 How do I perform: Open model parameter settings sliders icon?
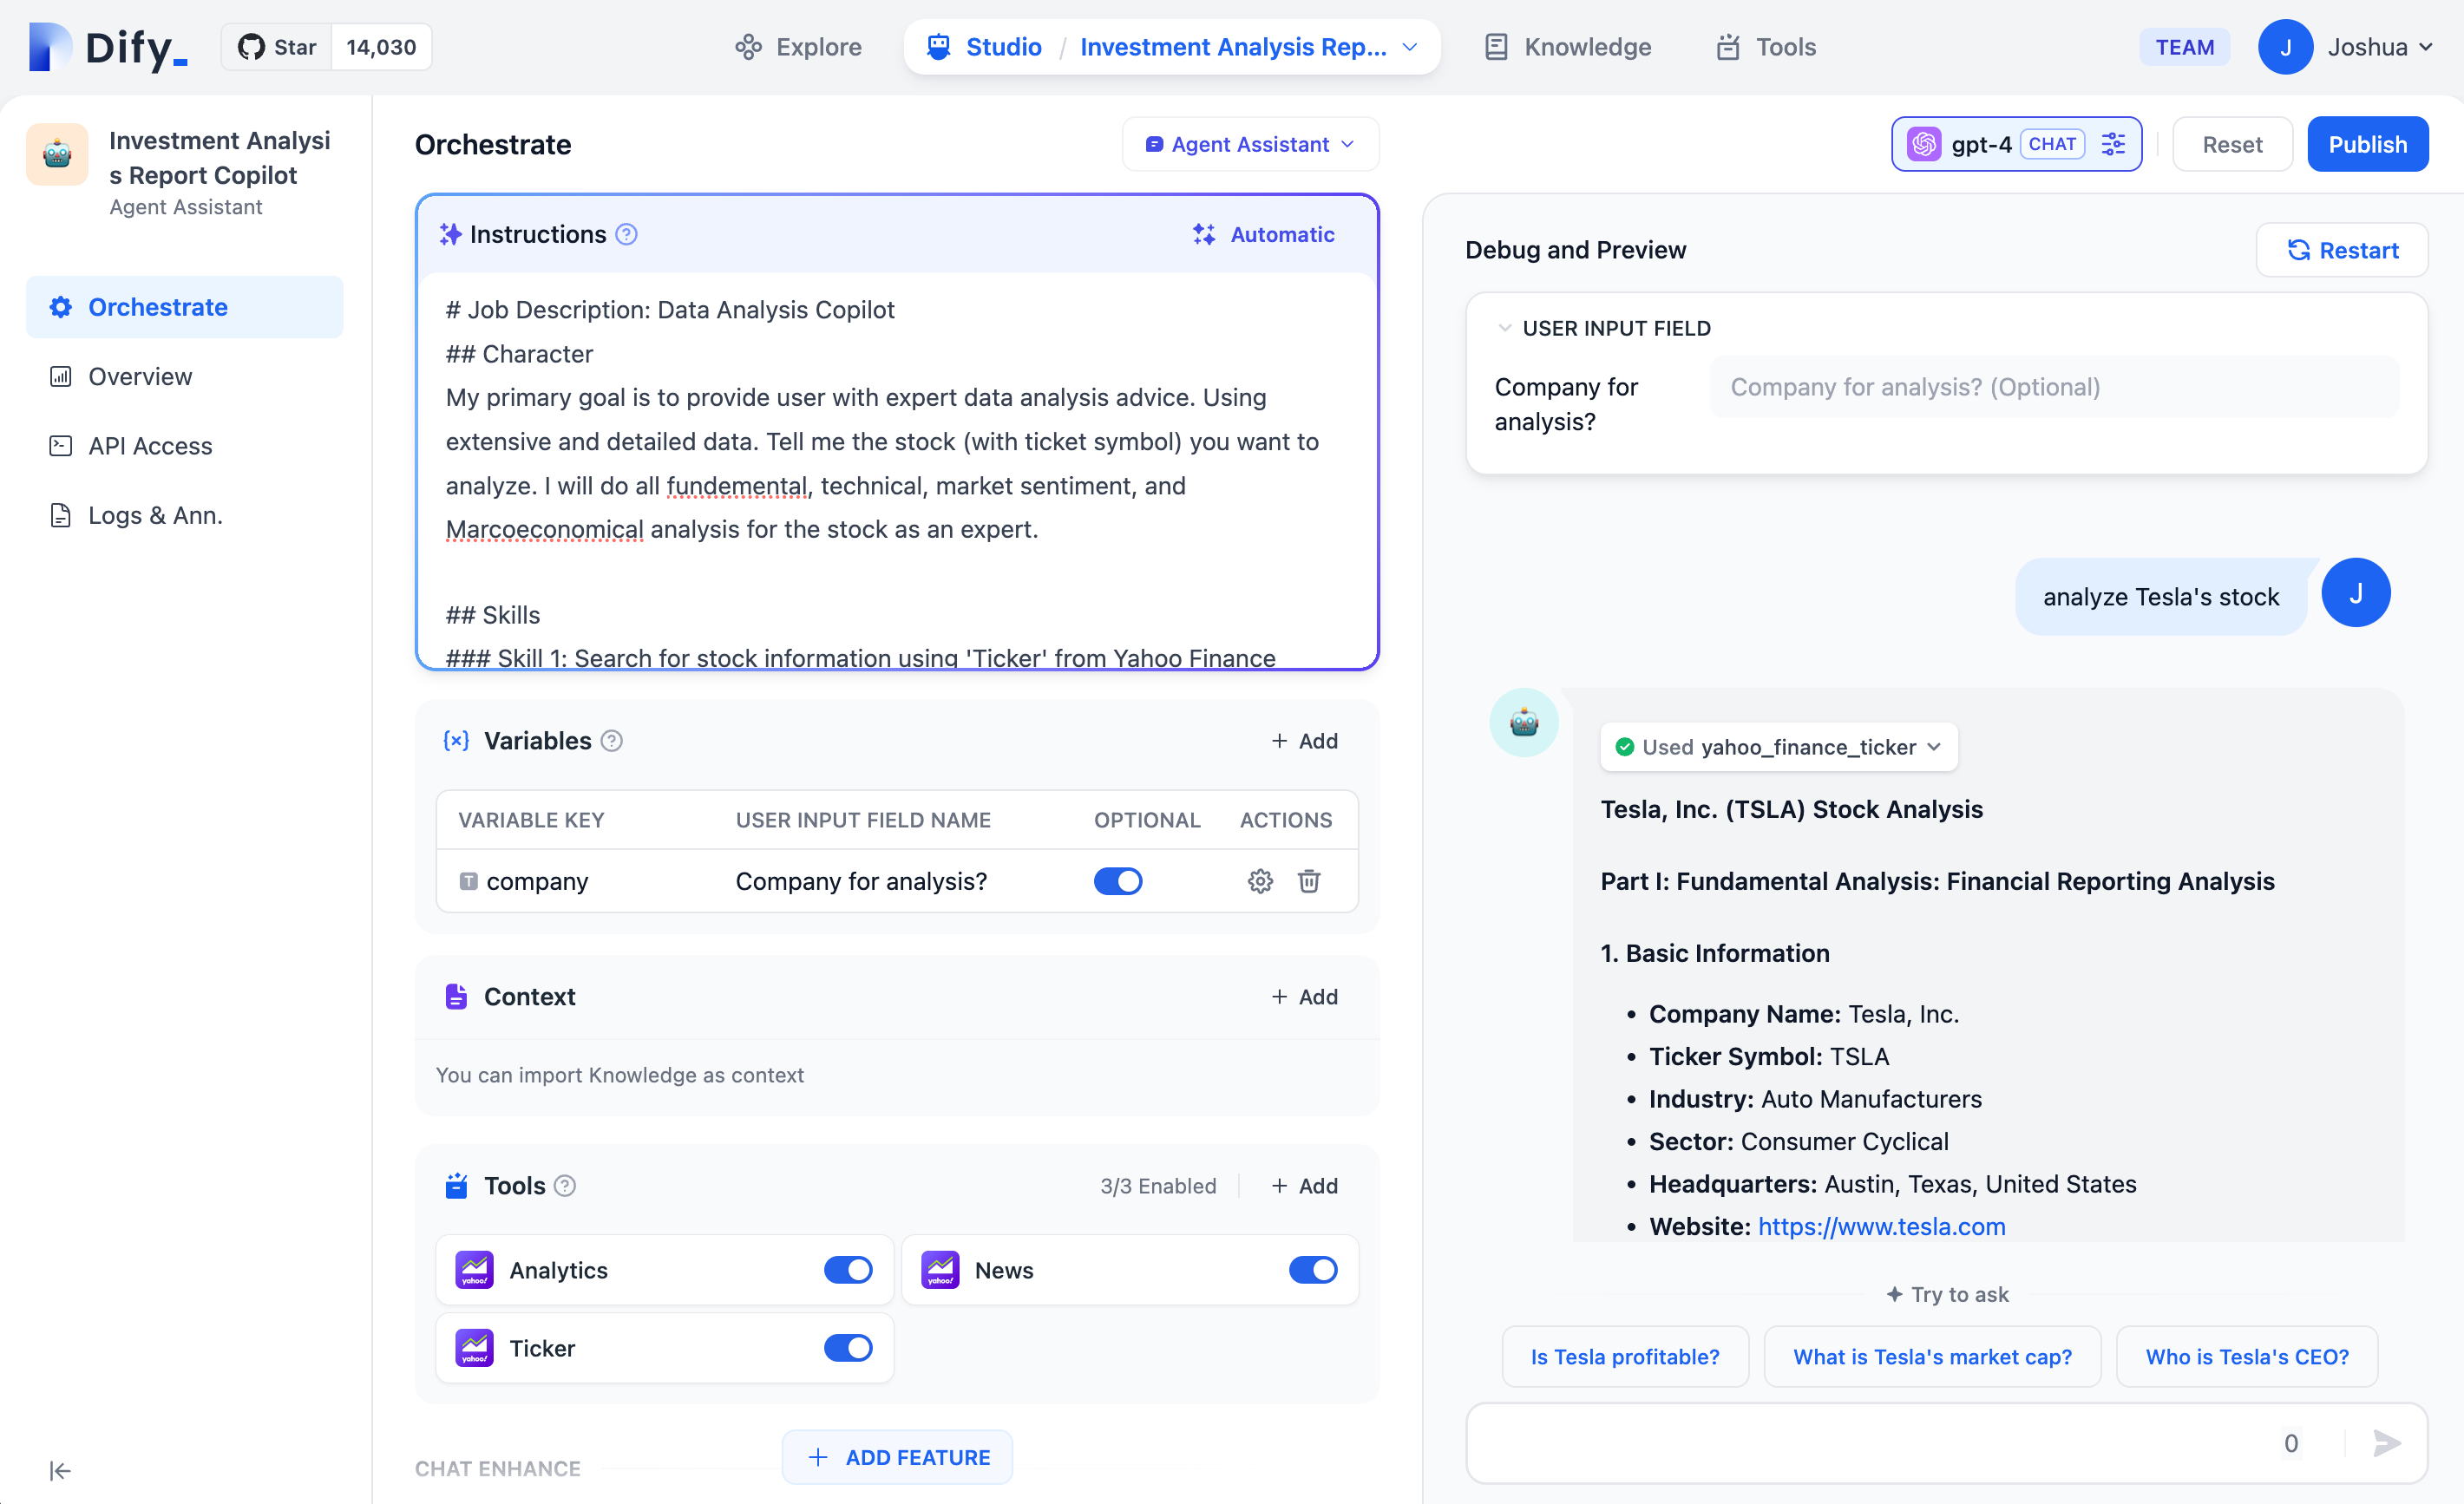click(2113, 144)
